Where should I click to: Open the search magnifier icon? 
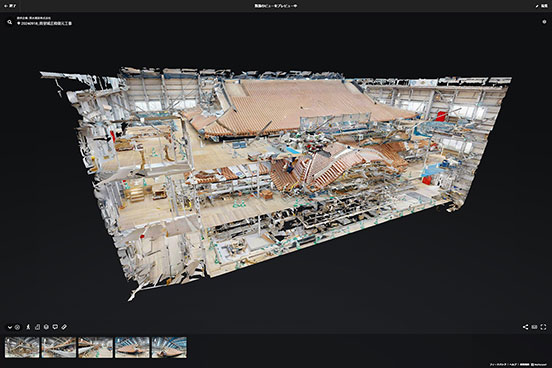(x=10, y=22)
